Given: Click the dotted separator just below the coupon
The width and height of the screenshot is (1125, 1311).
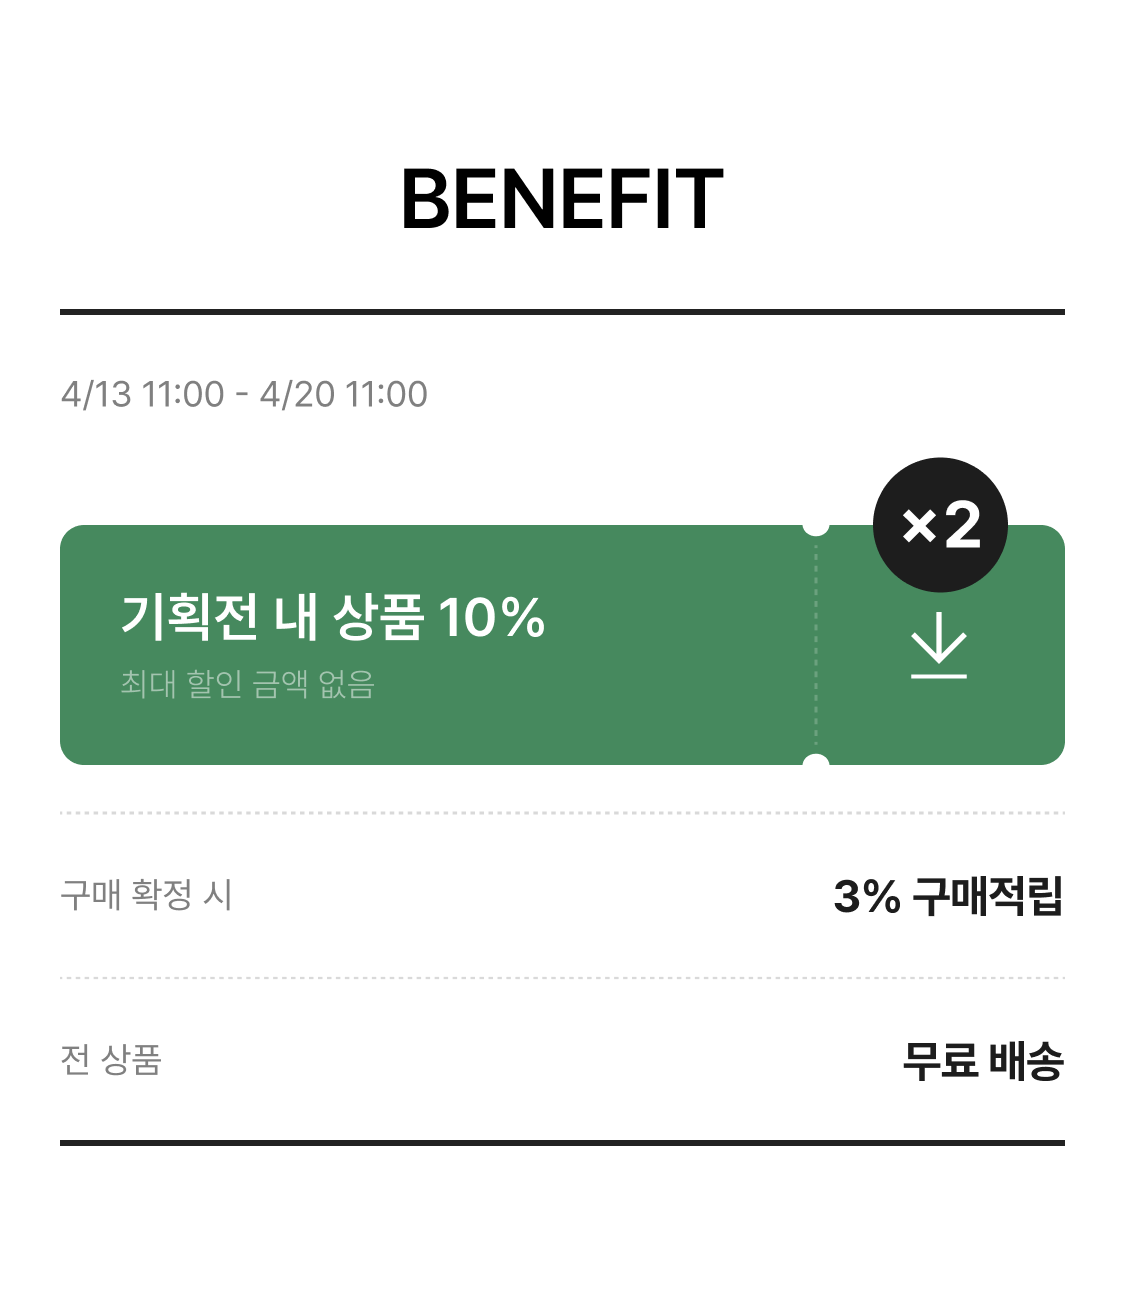Looking at the screenshot, I should click(562, 813).
